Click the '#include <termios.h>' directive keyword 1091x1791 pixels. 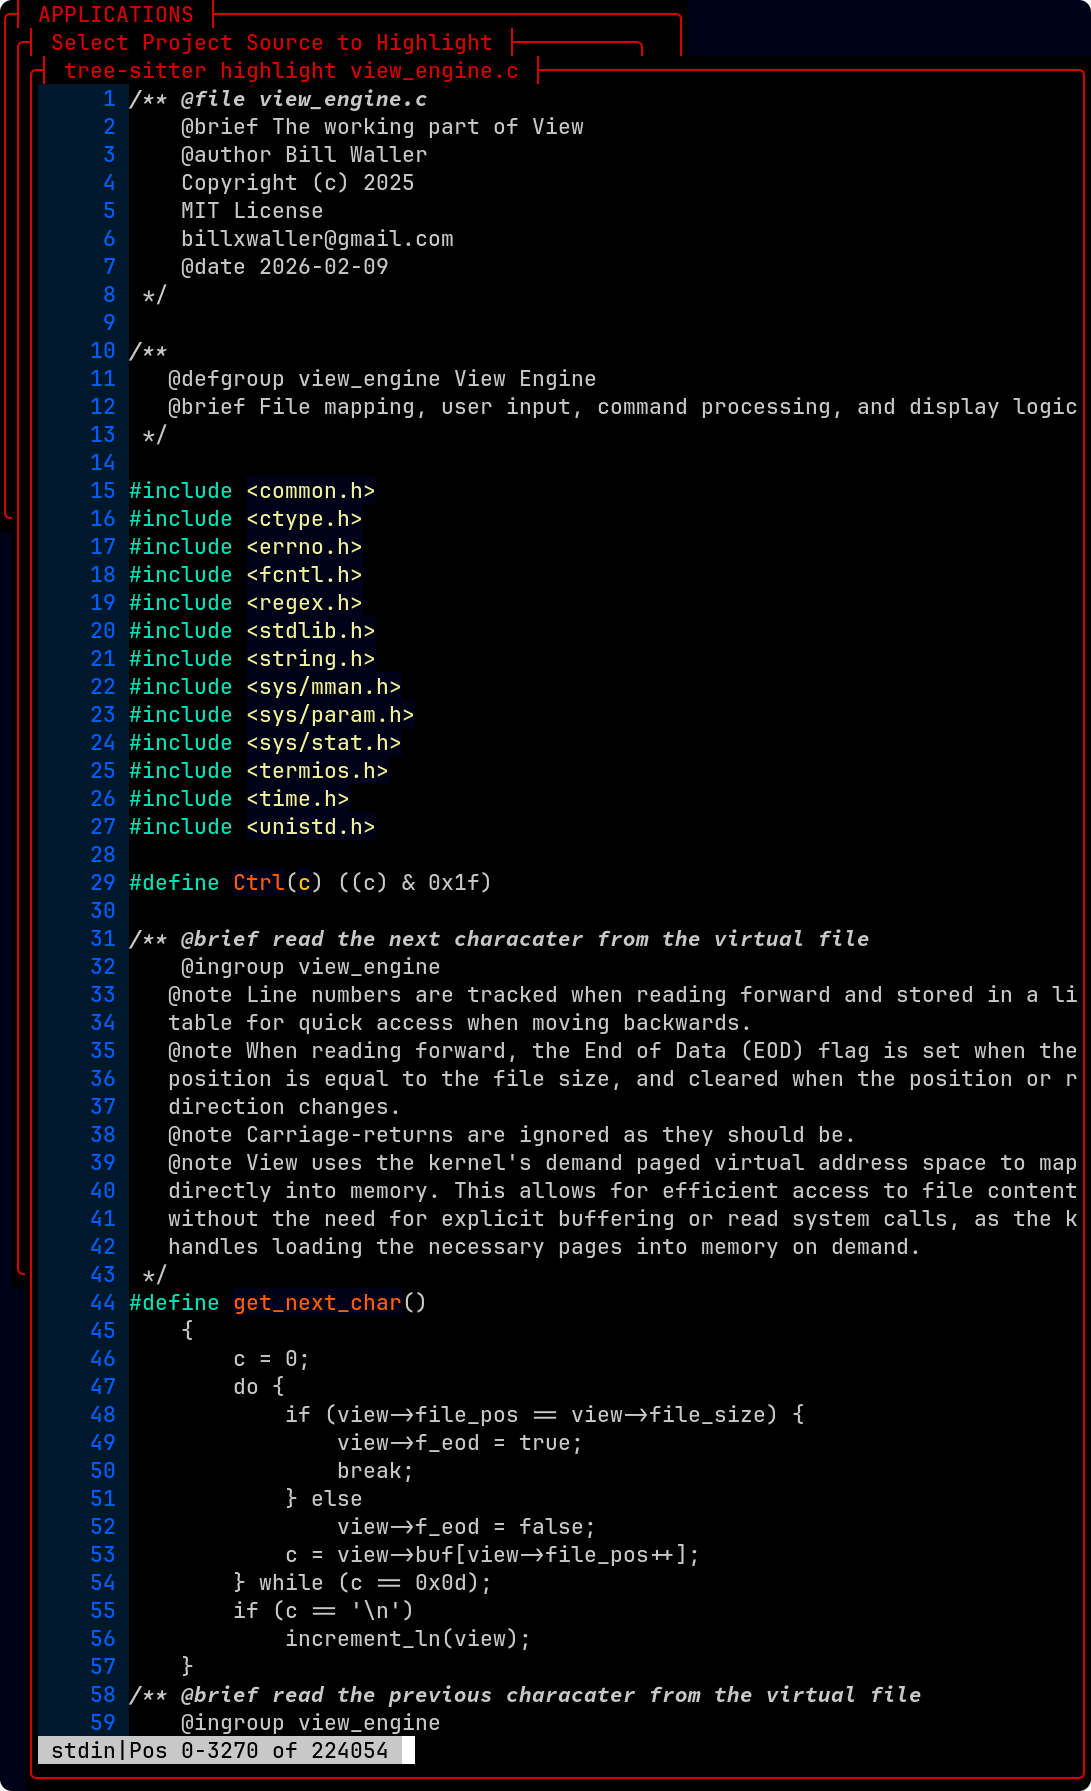coord(180,771)
